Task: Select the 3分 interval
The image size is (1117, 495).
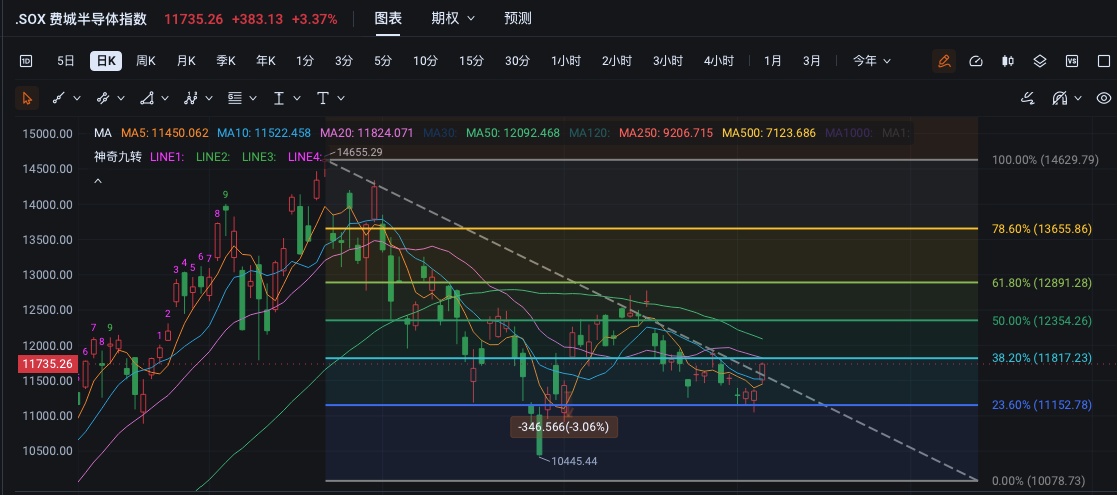Action: (344, 61)
